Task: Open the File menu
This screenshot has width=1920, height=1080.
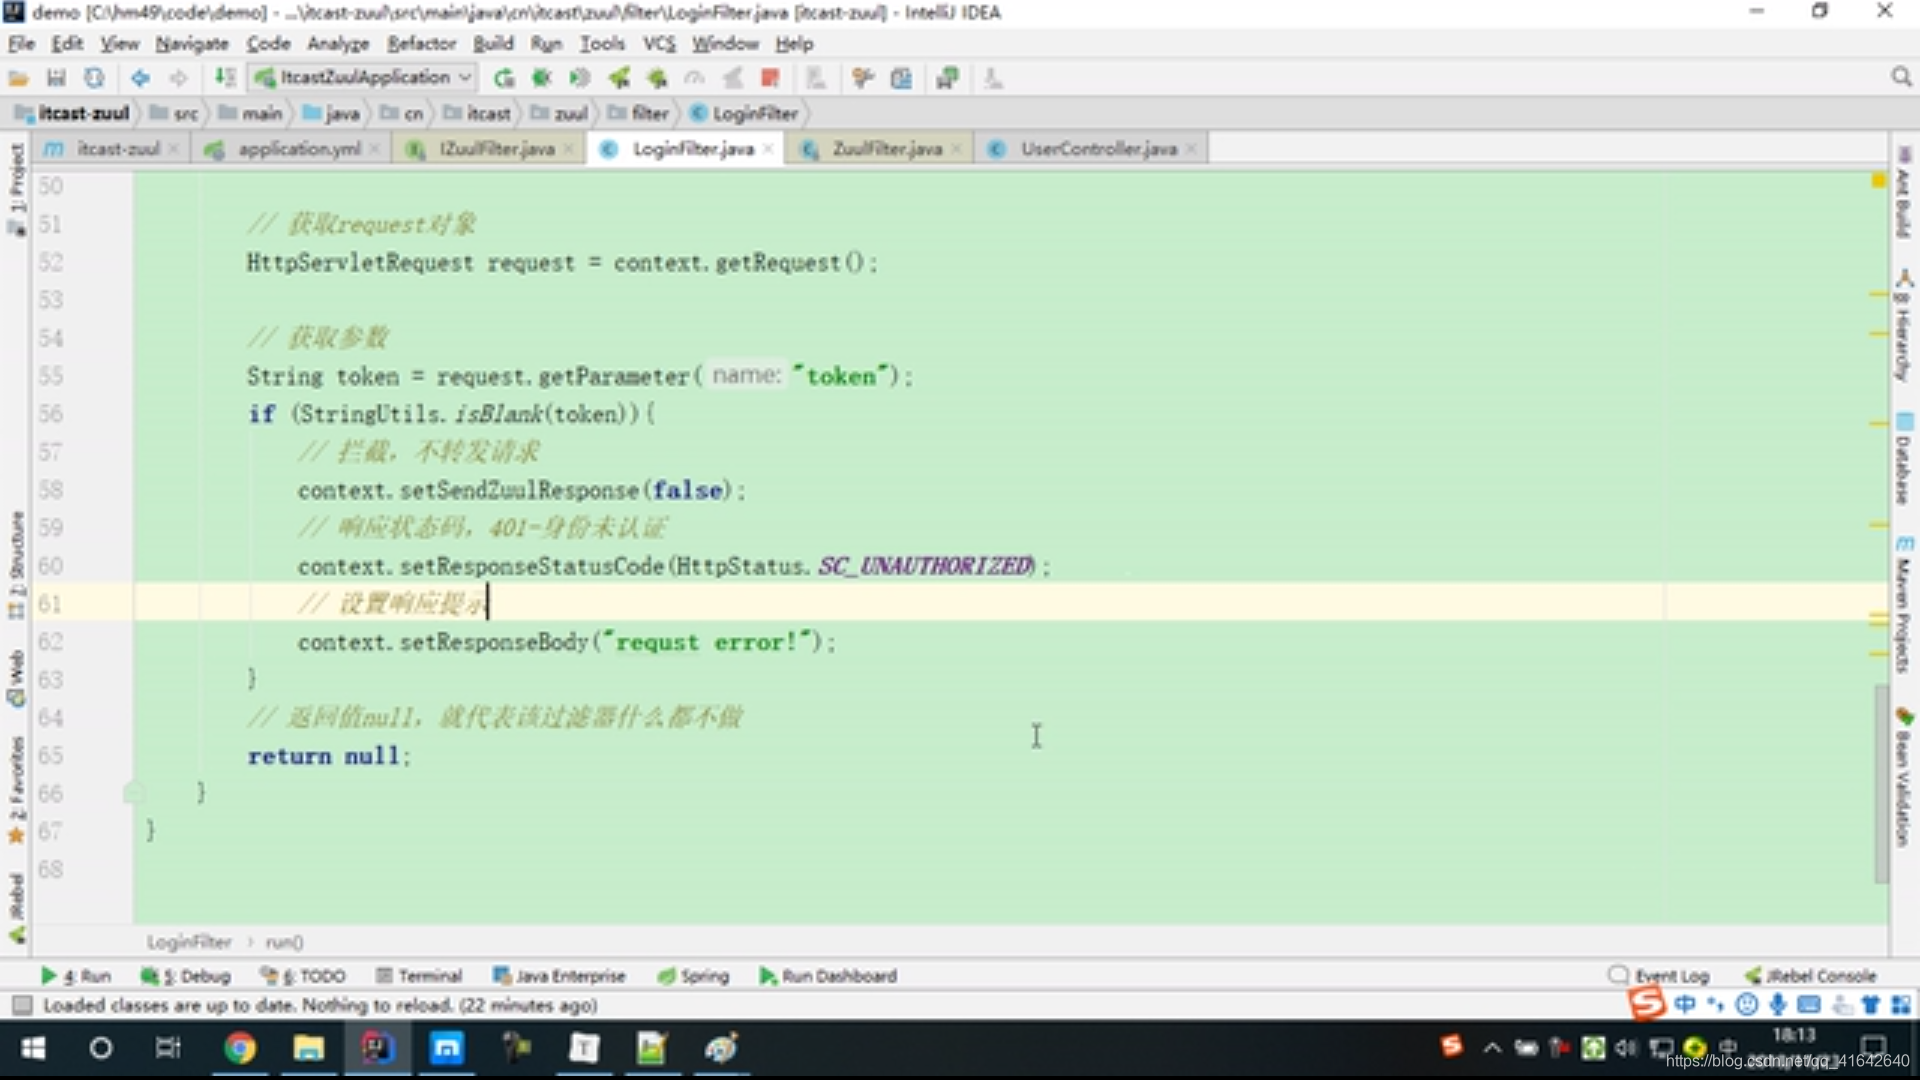Action: point(21,43)
